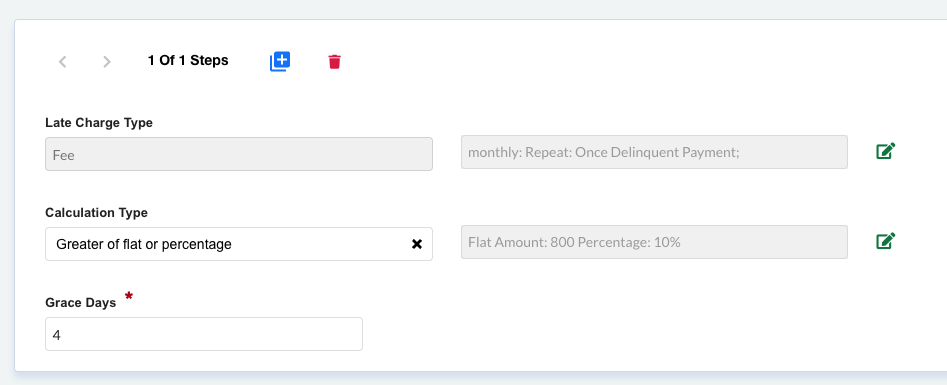The height and width of the screenshot is (385, 947).
Task: Edit the Calculation Type flat amount details
Action: [x=885, y=241]
